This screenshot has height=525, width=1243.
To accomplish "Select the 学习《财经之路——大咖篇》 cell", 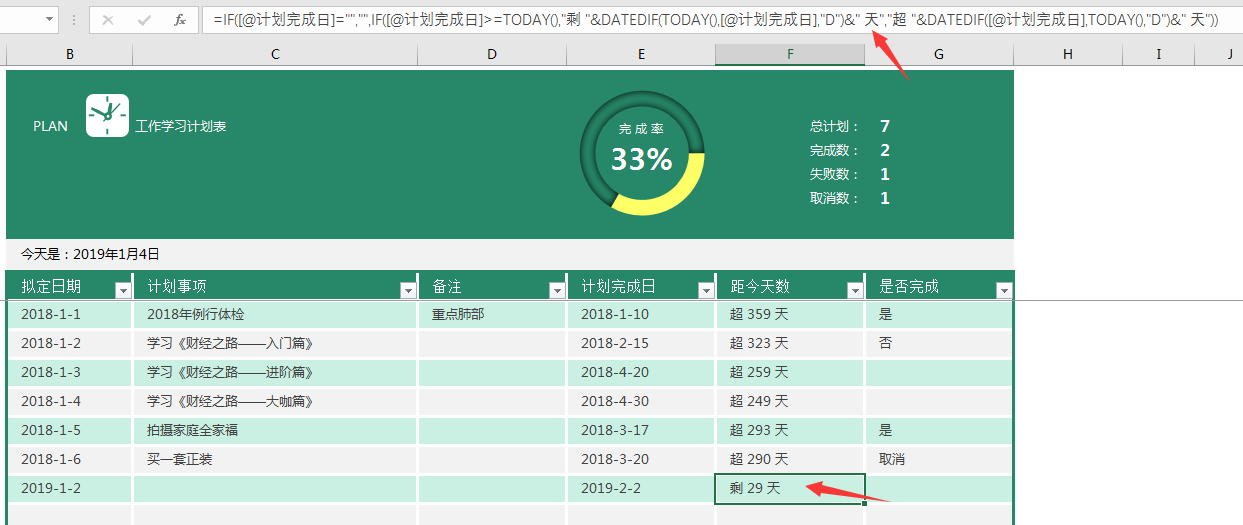I will click(275, 401).
